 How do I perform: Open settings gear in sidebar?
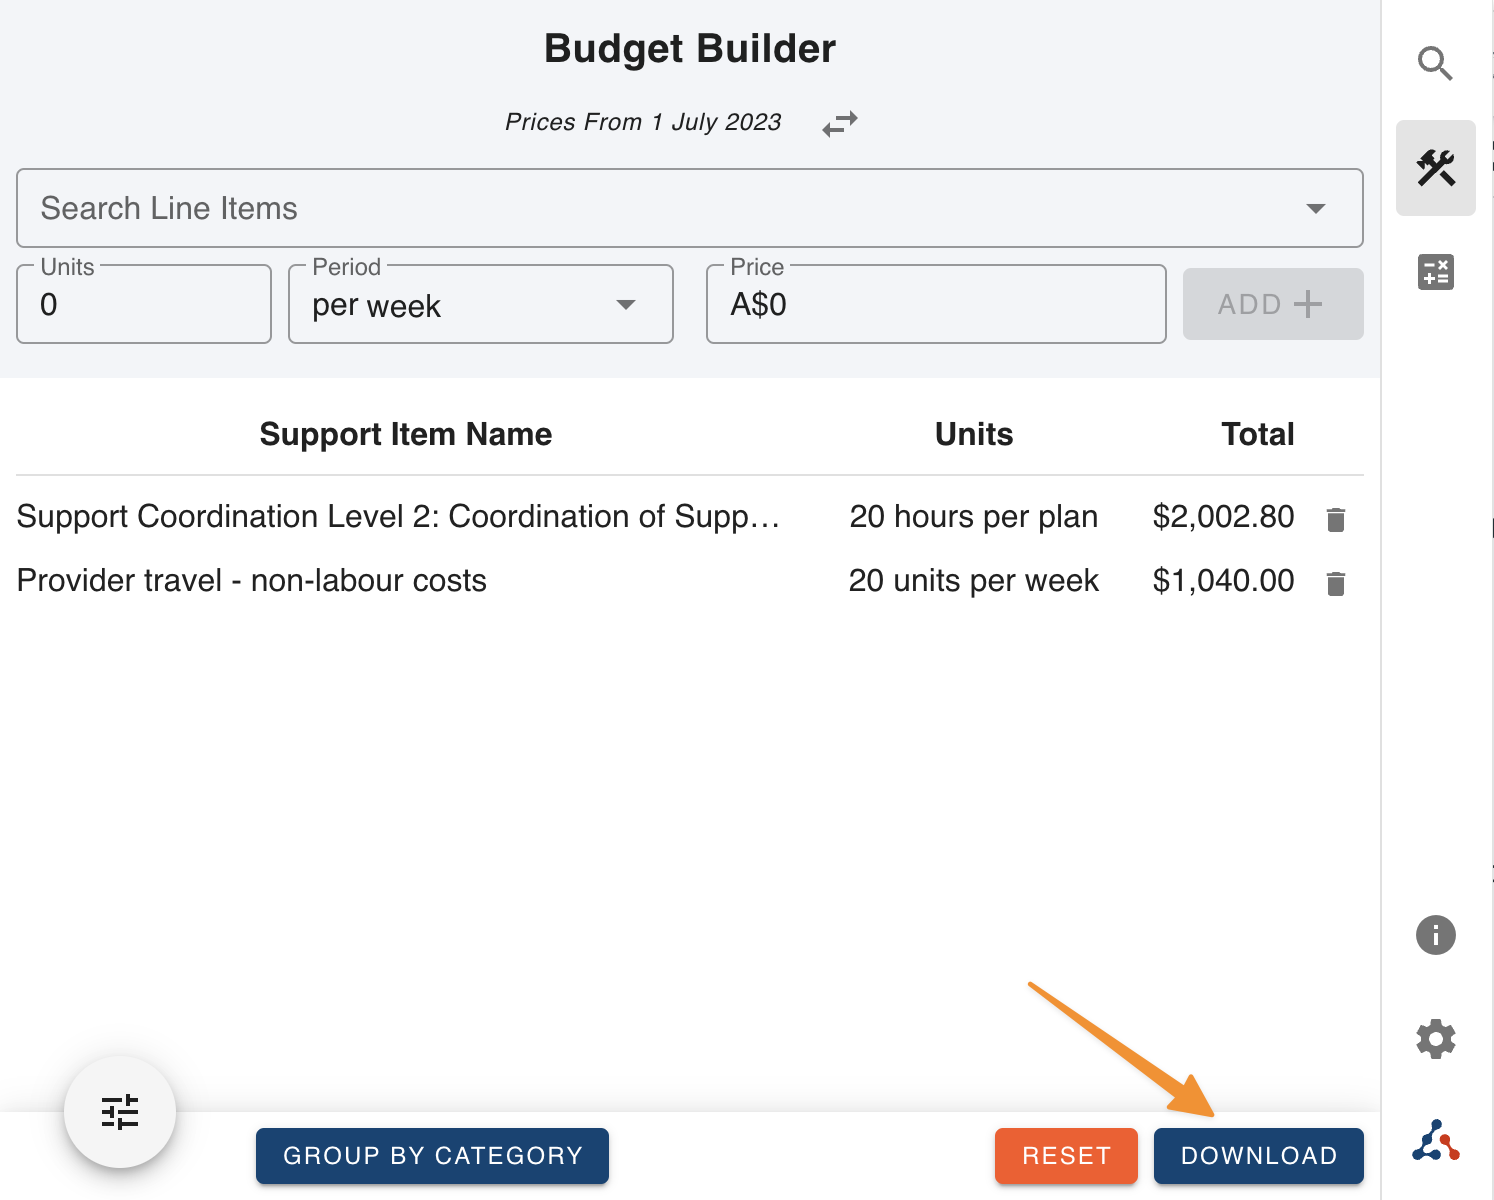pos(1435,1039)
